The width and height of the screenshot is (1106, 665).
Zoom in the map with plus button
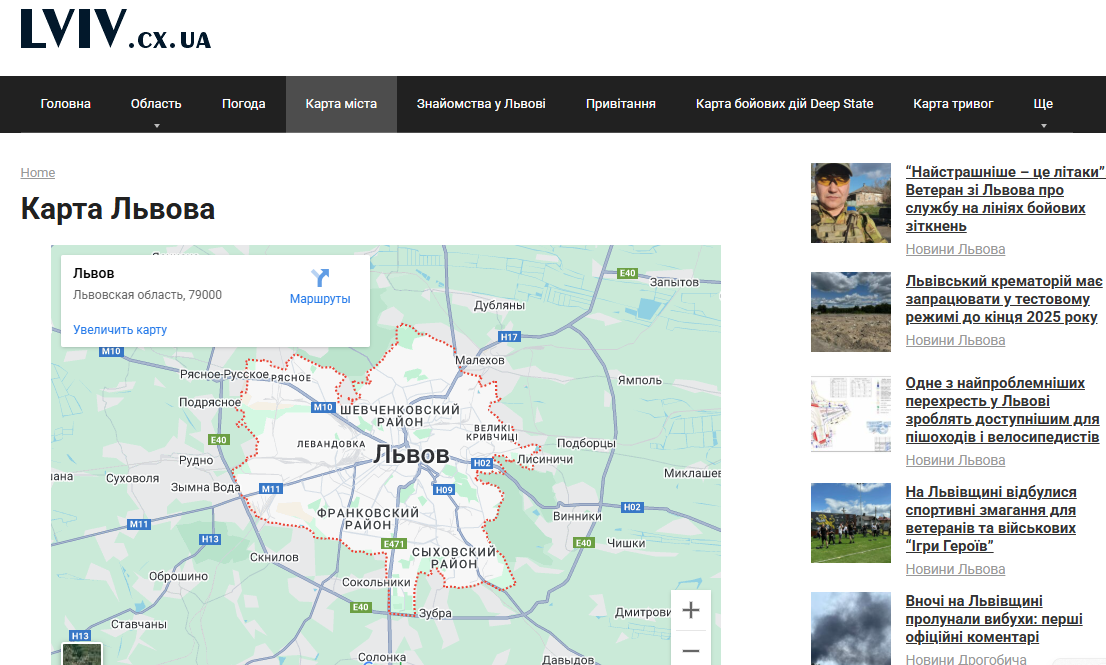691,610
